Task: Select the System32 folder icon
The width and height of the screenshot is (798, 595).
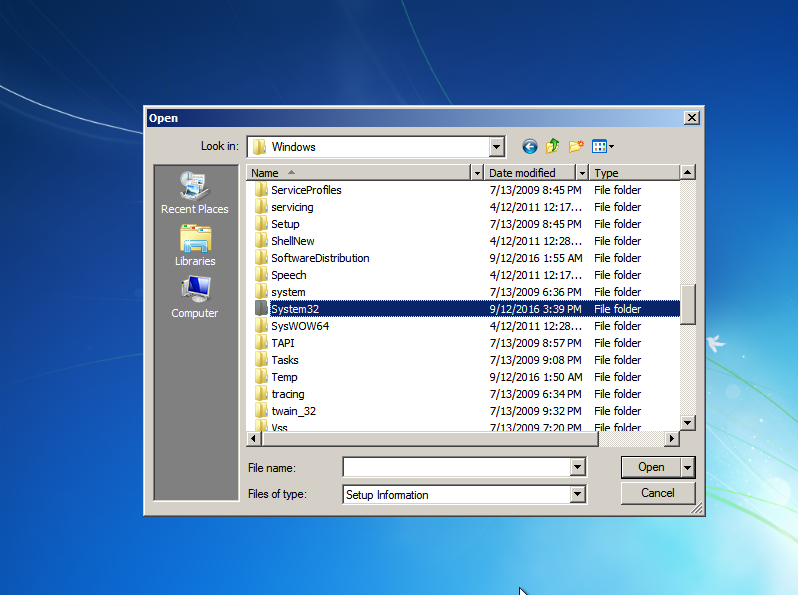Action: pyautogui.click(x=261, y=309)
